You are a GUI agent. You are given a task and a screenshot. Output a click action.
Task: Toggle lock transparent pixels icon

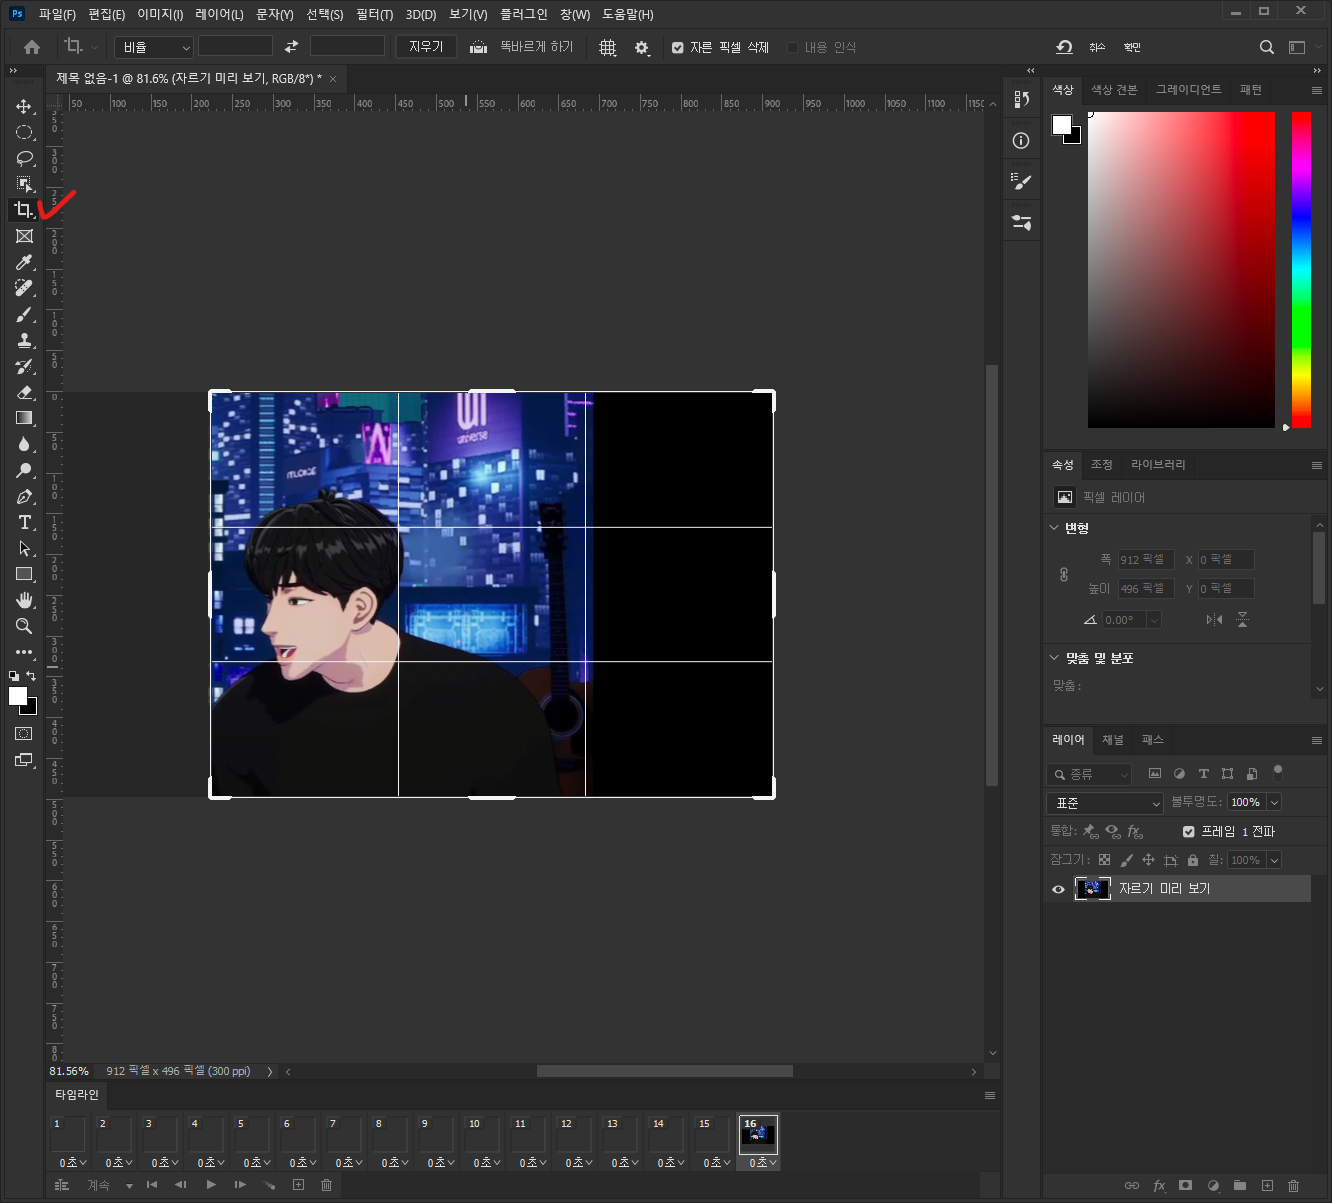[1104, 860]
